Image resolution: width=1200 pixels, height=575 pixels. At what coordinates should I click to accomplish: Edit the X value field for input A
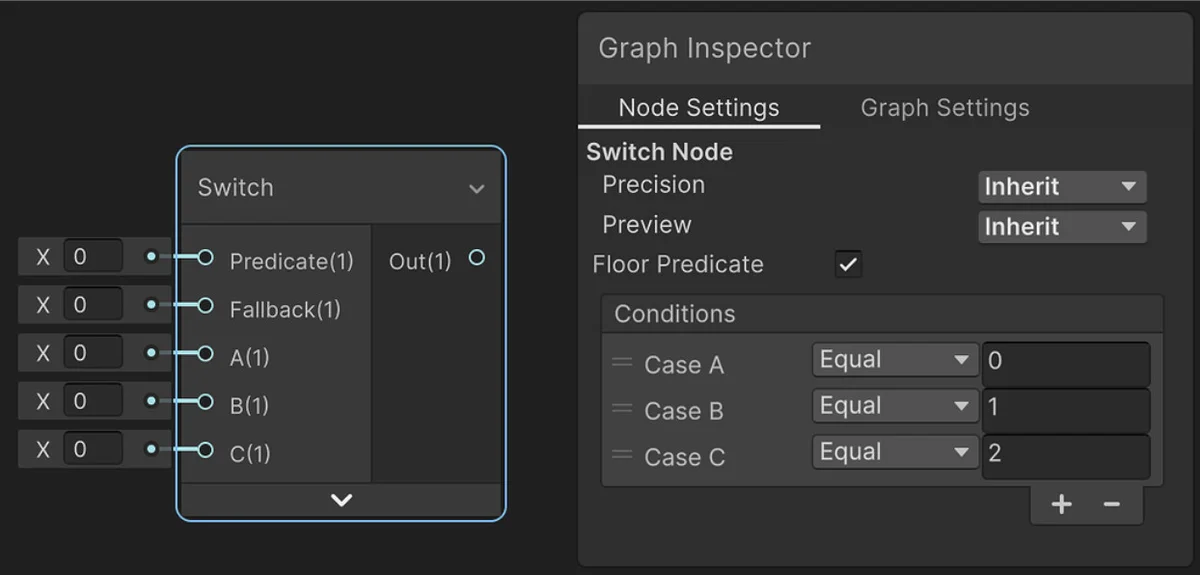click(x=94, y=353)
